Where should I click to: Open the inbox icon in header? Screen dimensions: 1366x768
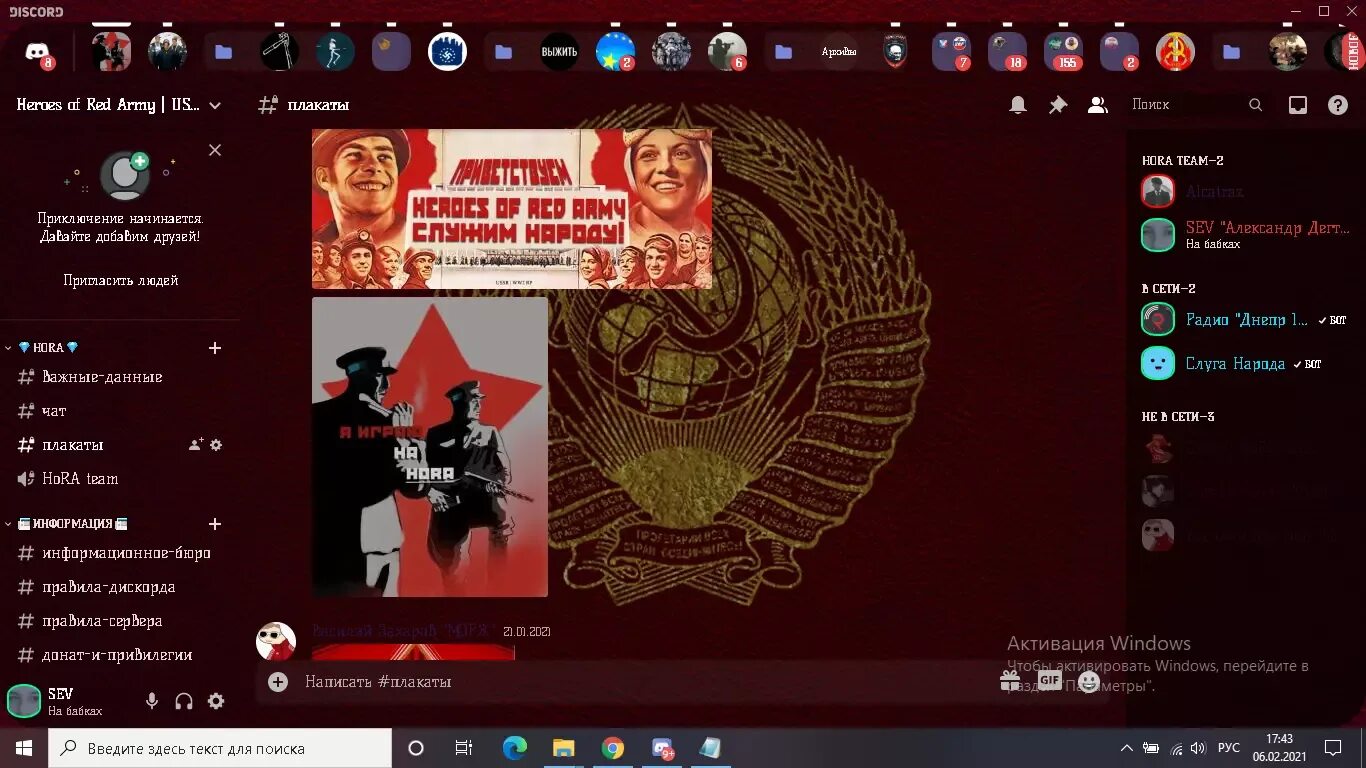(x=1297, y=105)
